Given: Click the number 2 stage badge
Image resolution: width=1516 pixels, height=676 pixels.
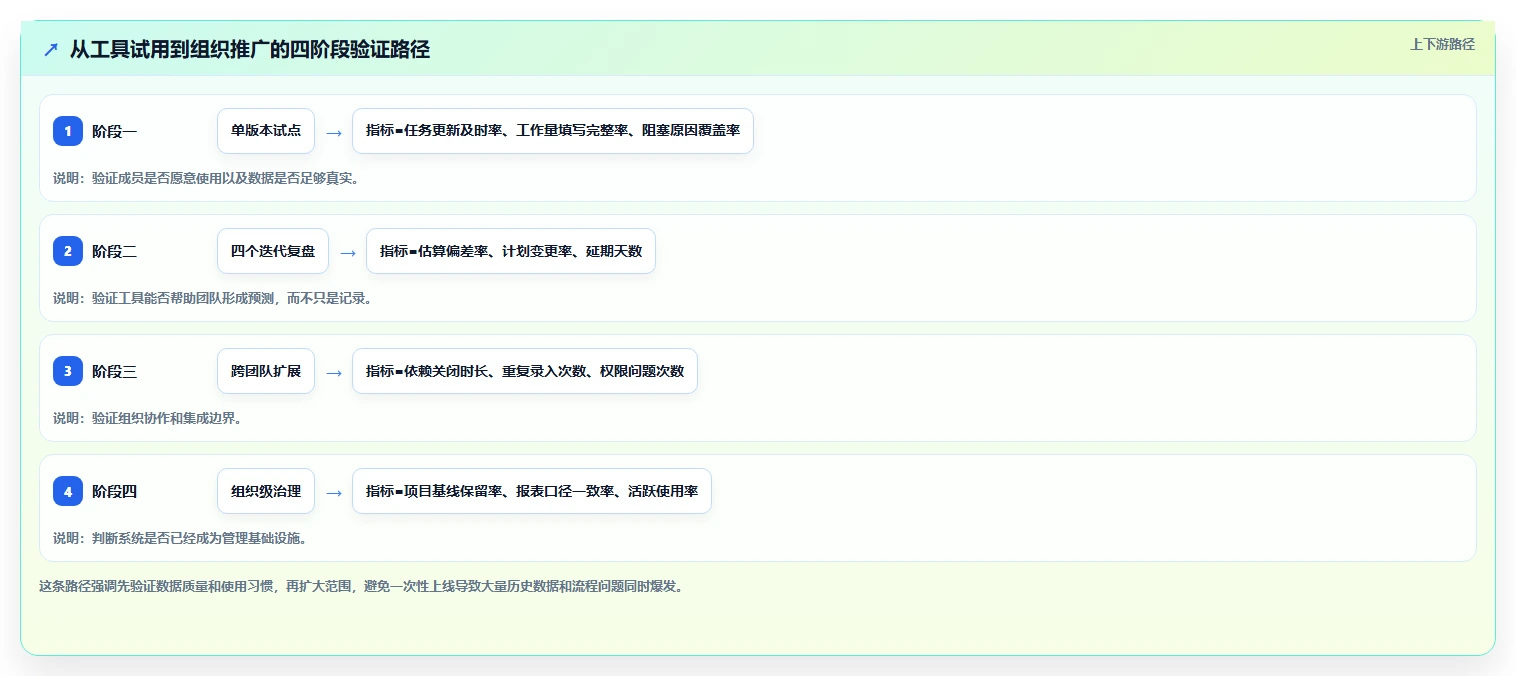Looking at the screenshot, I should [x=68, y=251].
